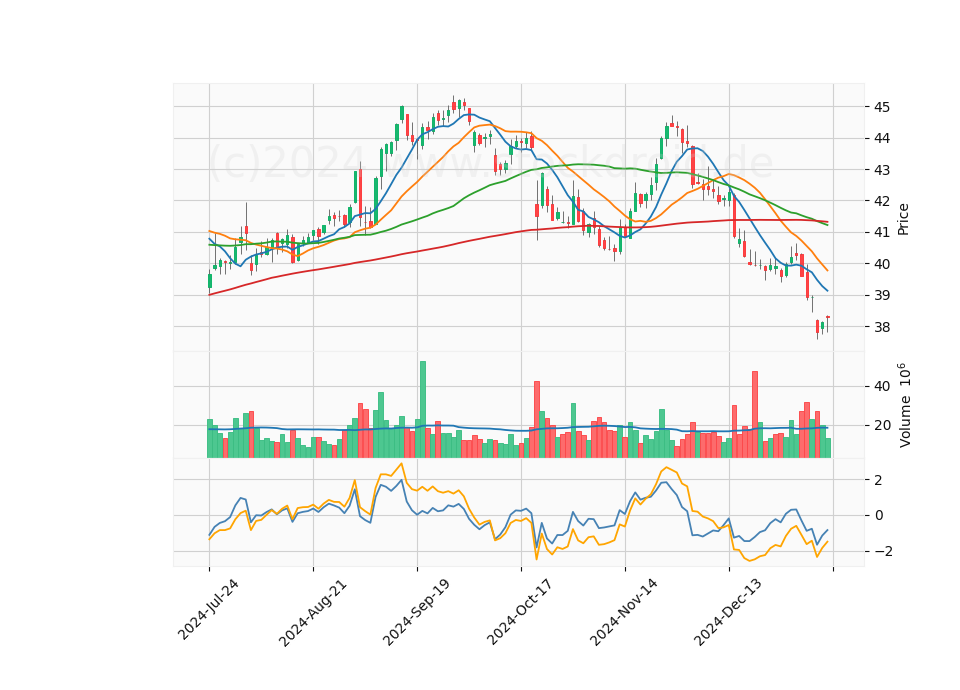Screen dimensions: 960x690
Task: Select the 38 price tick label
Action: pyautogui.click(x=882, y=327)
